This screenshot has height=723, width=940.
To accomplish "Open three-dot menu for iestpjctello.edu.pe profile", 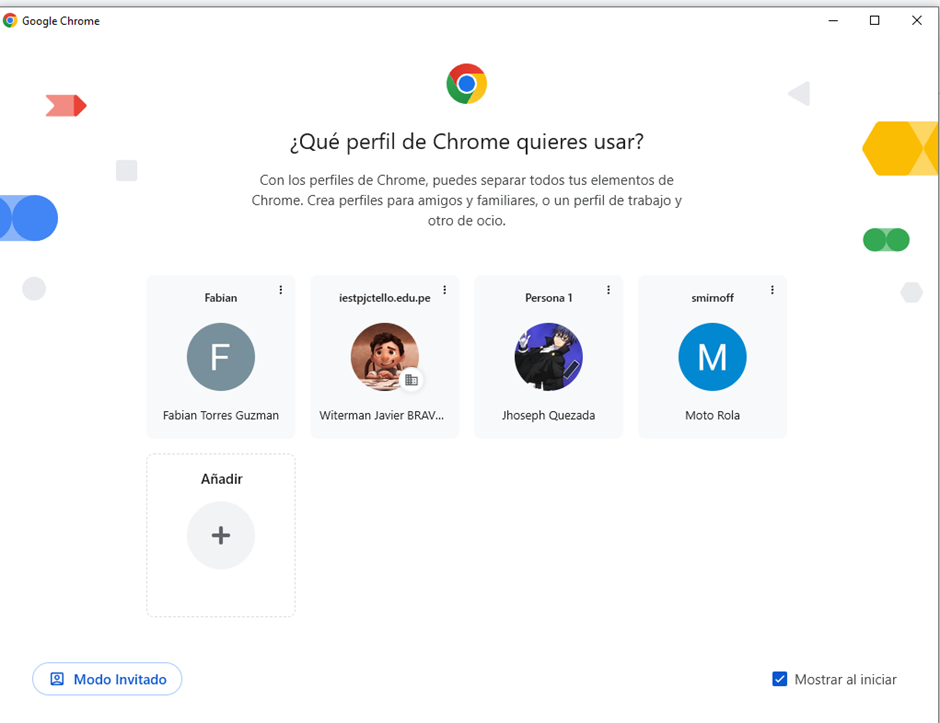I will click(x=445, y=290).
